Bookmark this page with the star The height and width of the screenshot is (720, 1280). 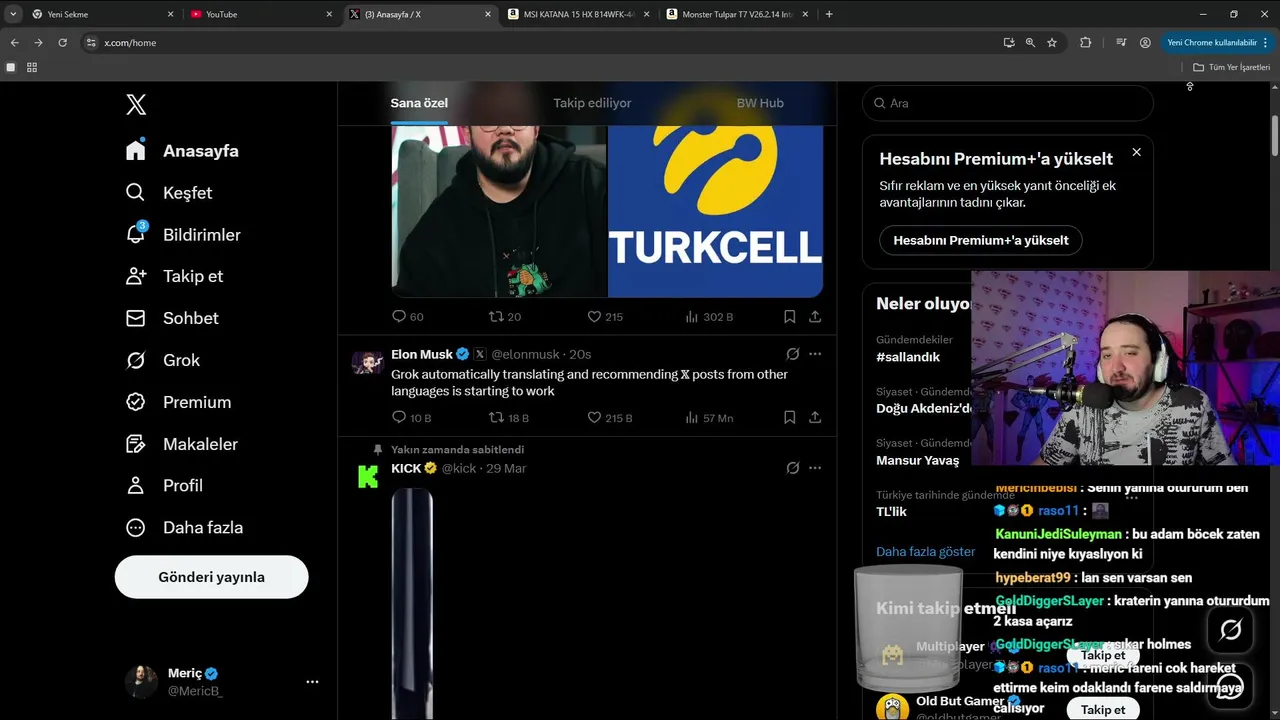1052,43
